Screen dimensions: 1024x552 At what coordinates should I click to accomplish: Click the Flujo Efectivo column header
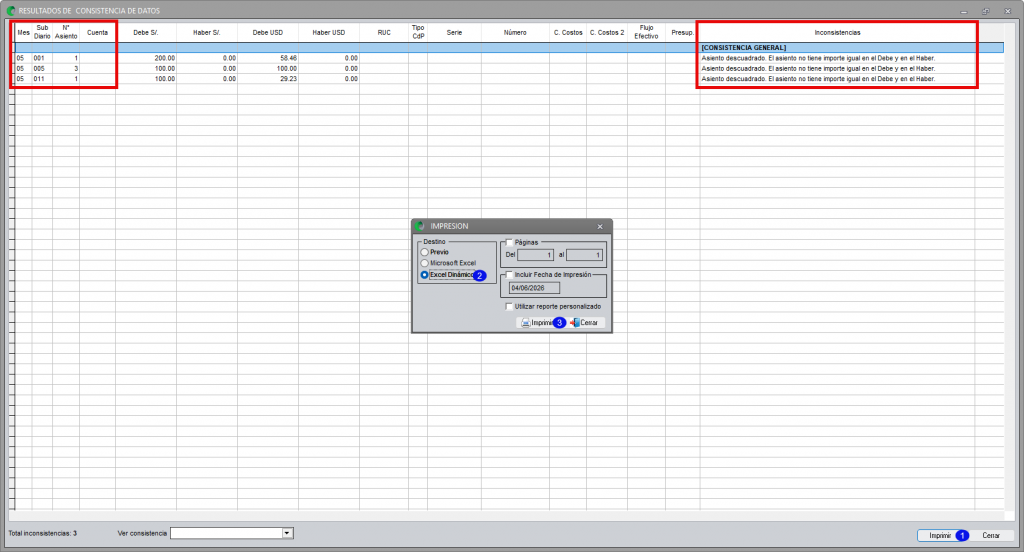click(647, 33)
